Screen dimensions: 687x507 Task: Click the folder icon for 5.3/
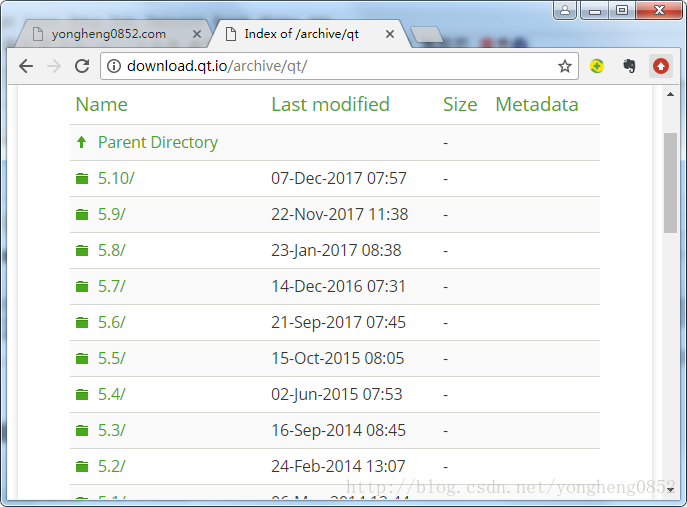[82, 430]
